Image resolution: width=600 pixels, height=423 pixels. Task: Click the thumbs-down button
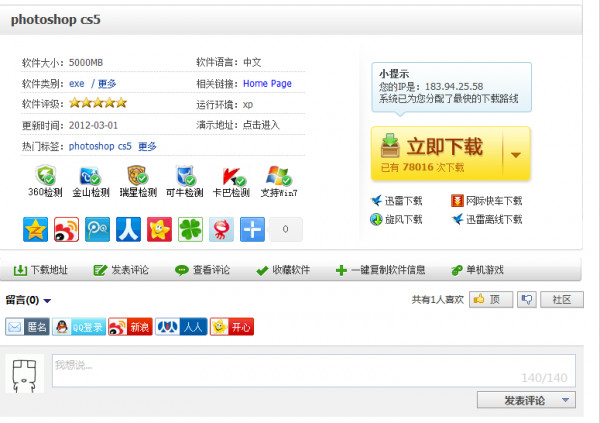point(527,299)
